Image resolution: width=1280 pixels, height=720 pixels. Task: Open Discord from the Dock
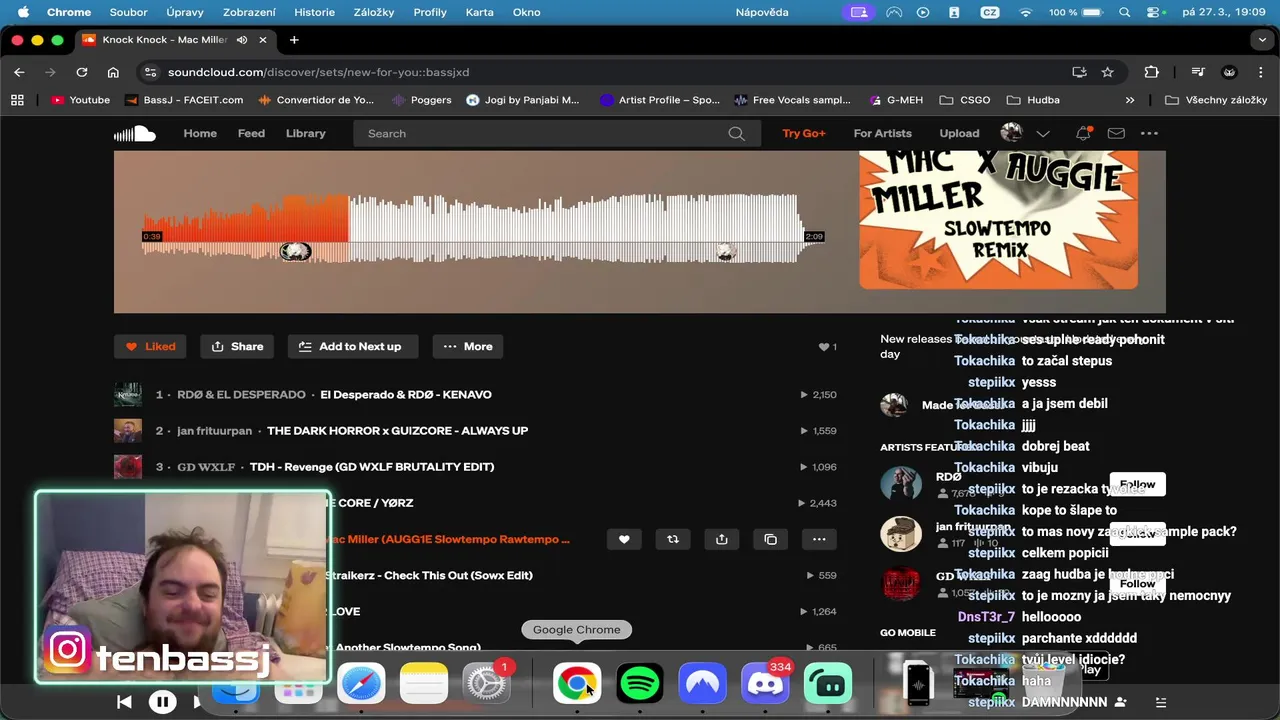pyautogui.click(x=764, y=684)
